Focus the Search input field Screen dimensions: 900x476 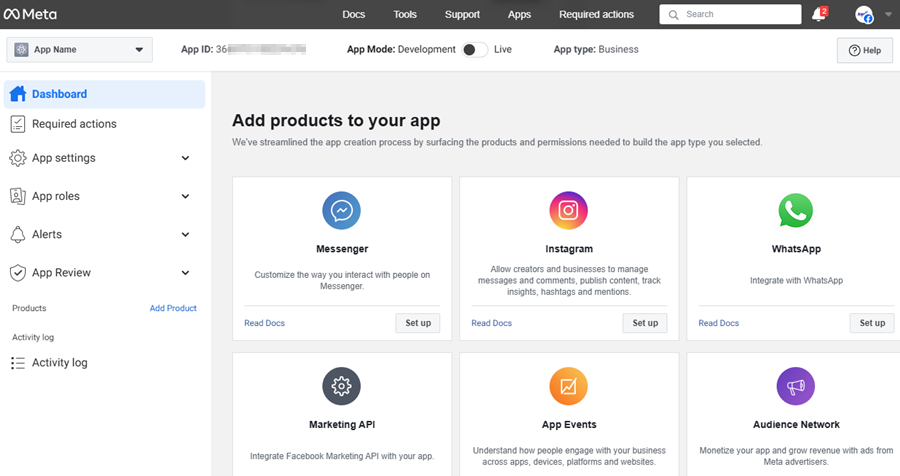click(731, 14)
